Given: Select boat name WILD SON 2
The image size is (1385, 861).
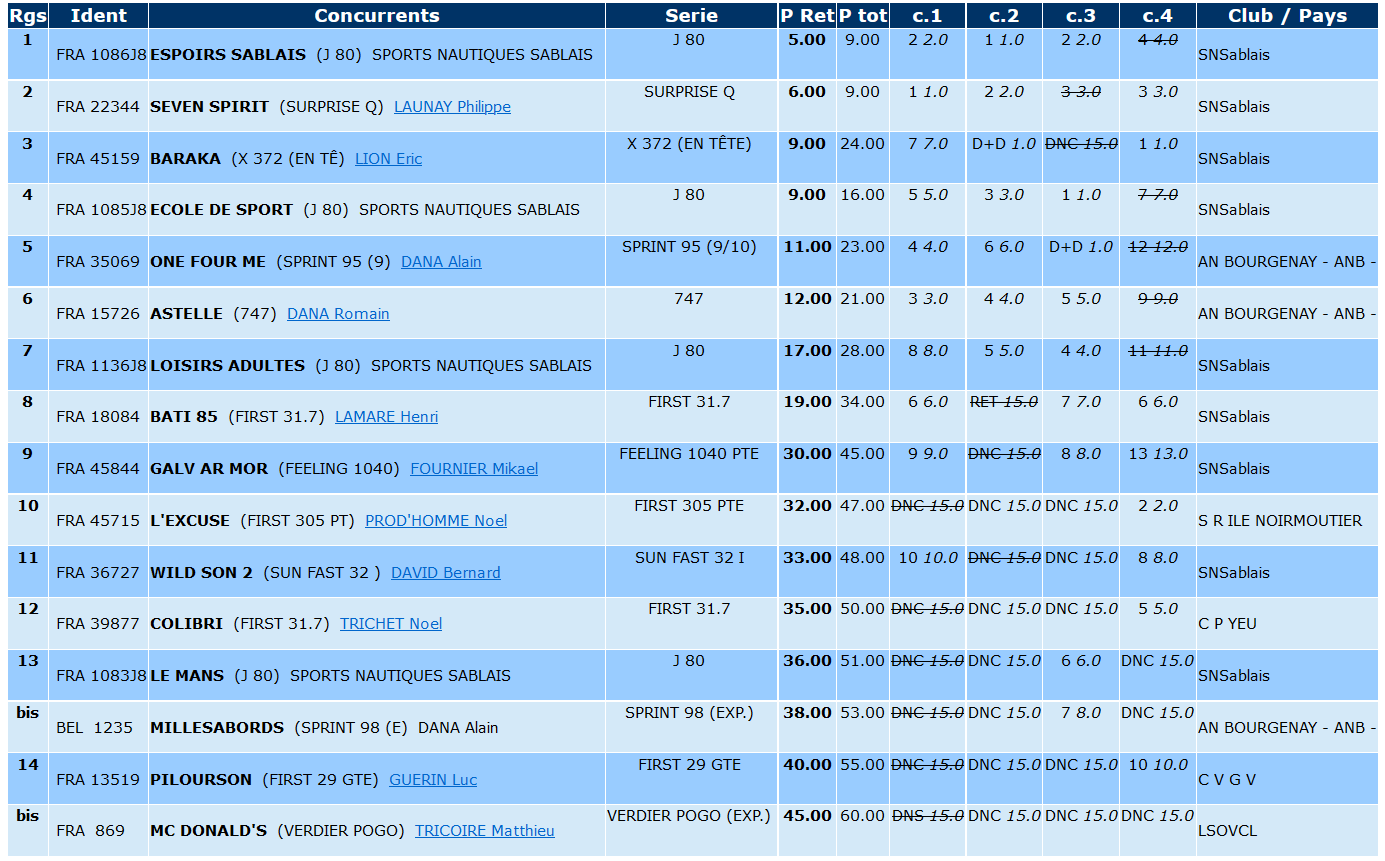Looking at the screenshot, I should (x=202, y=573).
